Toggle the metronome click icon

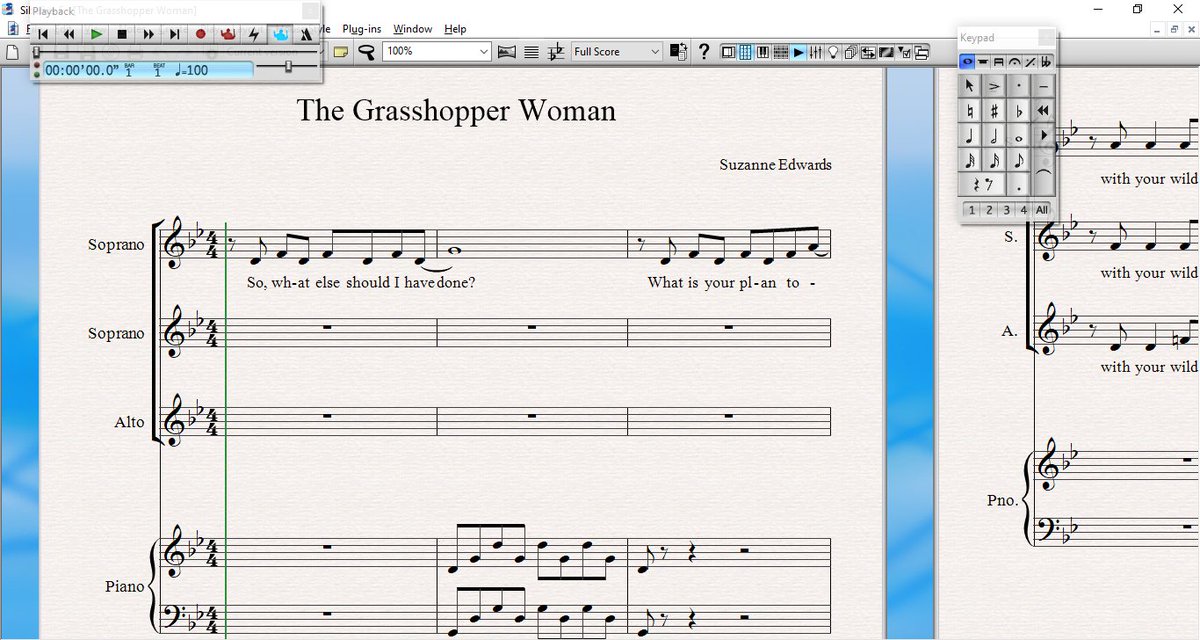click(306, 34)
